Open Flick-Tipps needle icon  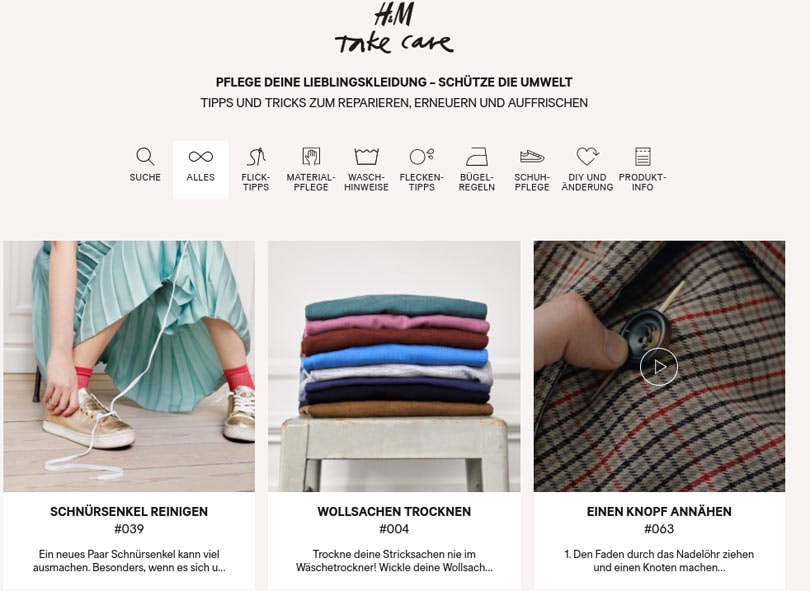pos(256,157)
